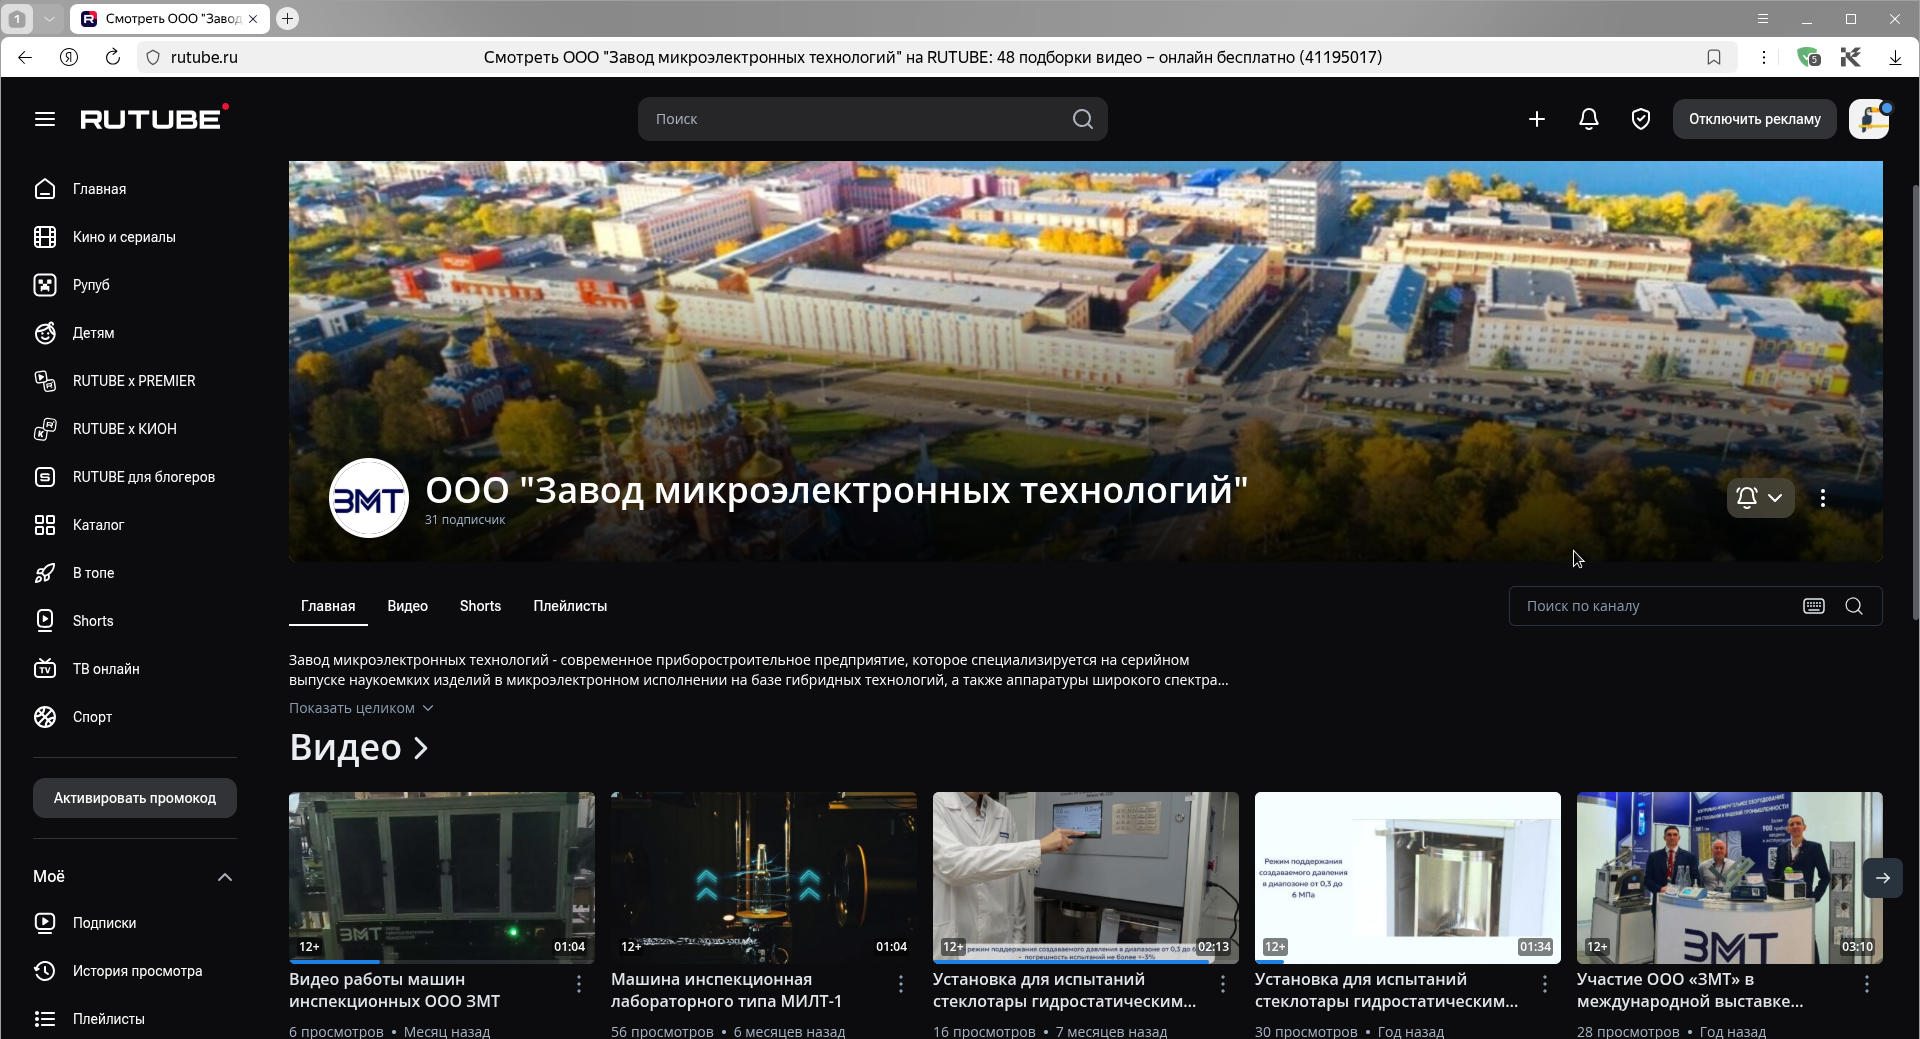Collapse the "Моё" sidebar section
1920x1039 pixels.
click(225, 877)
